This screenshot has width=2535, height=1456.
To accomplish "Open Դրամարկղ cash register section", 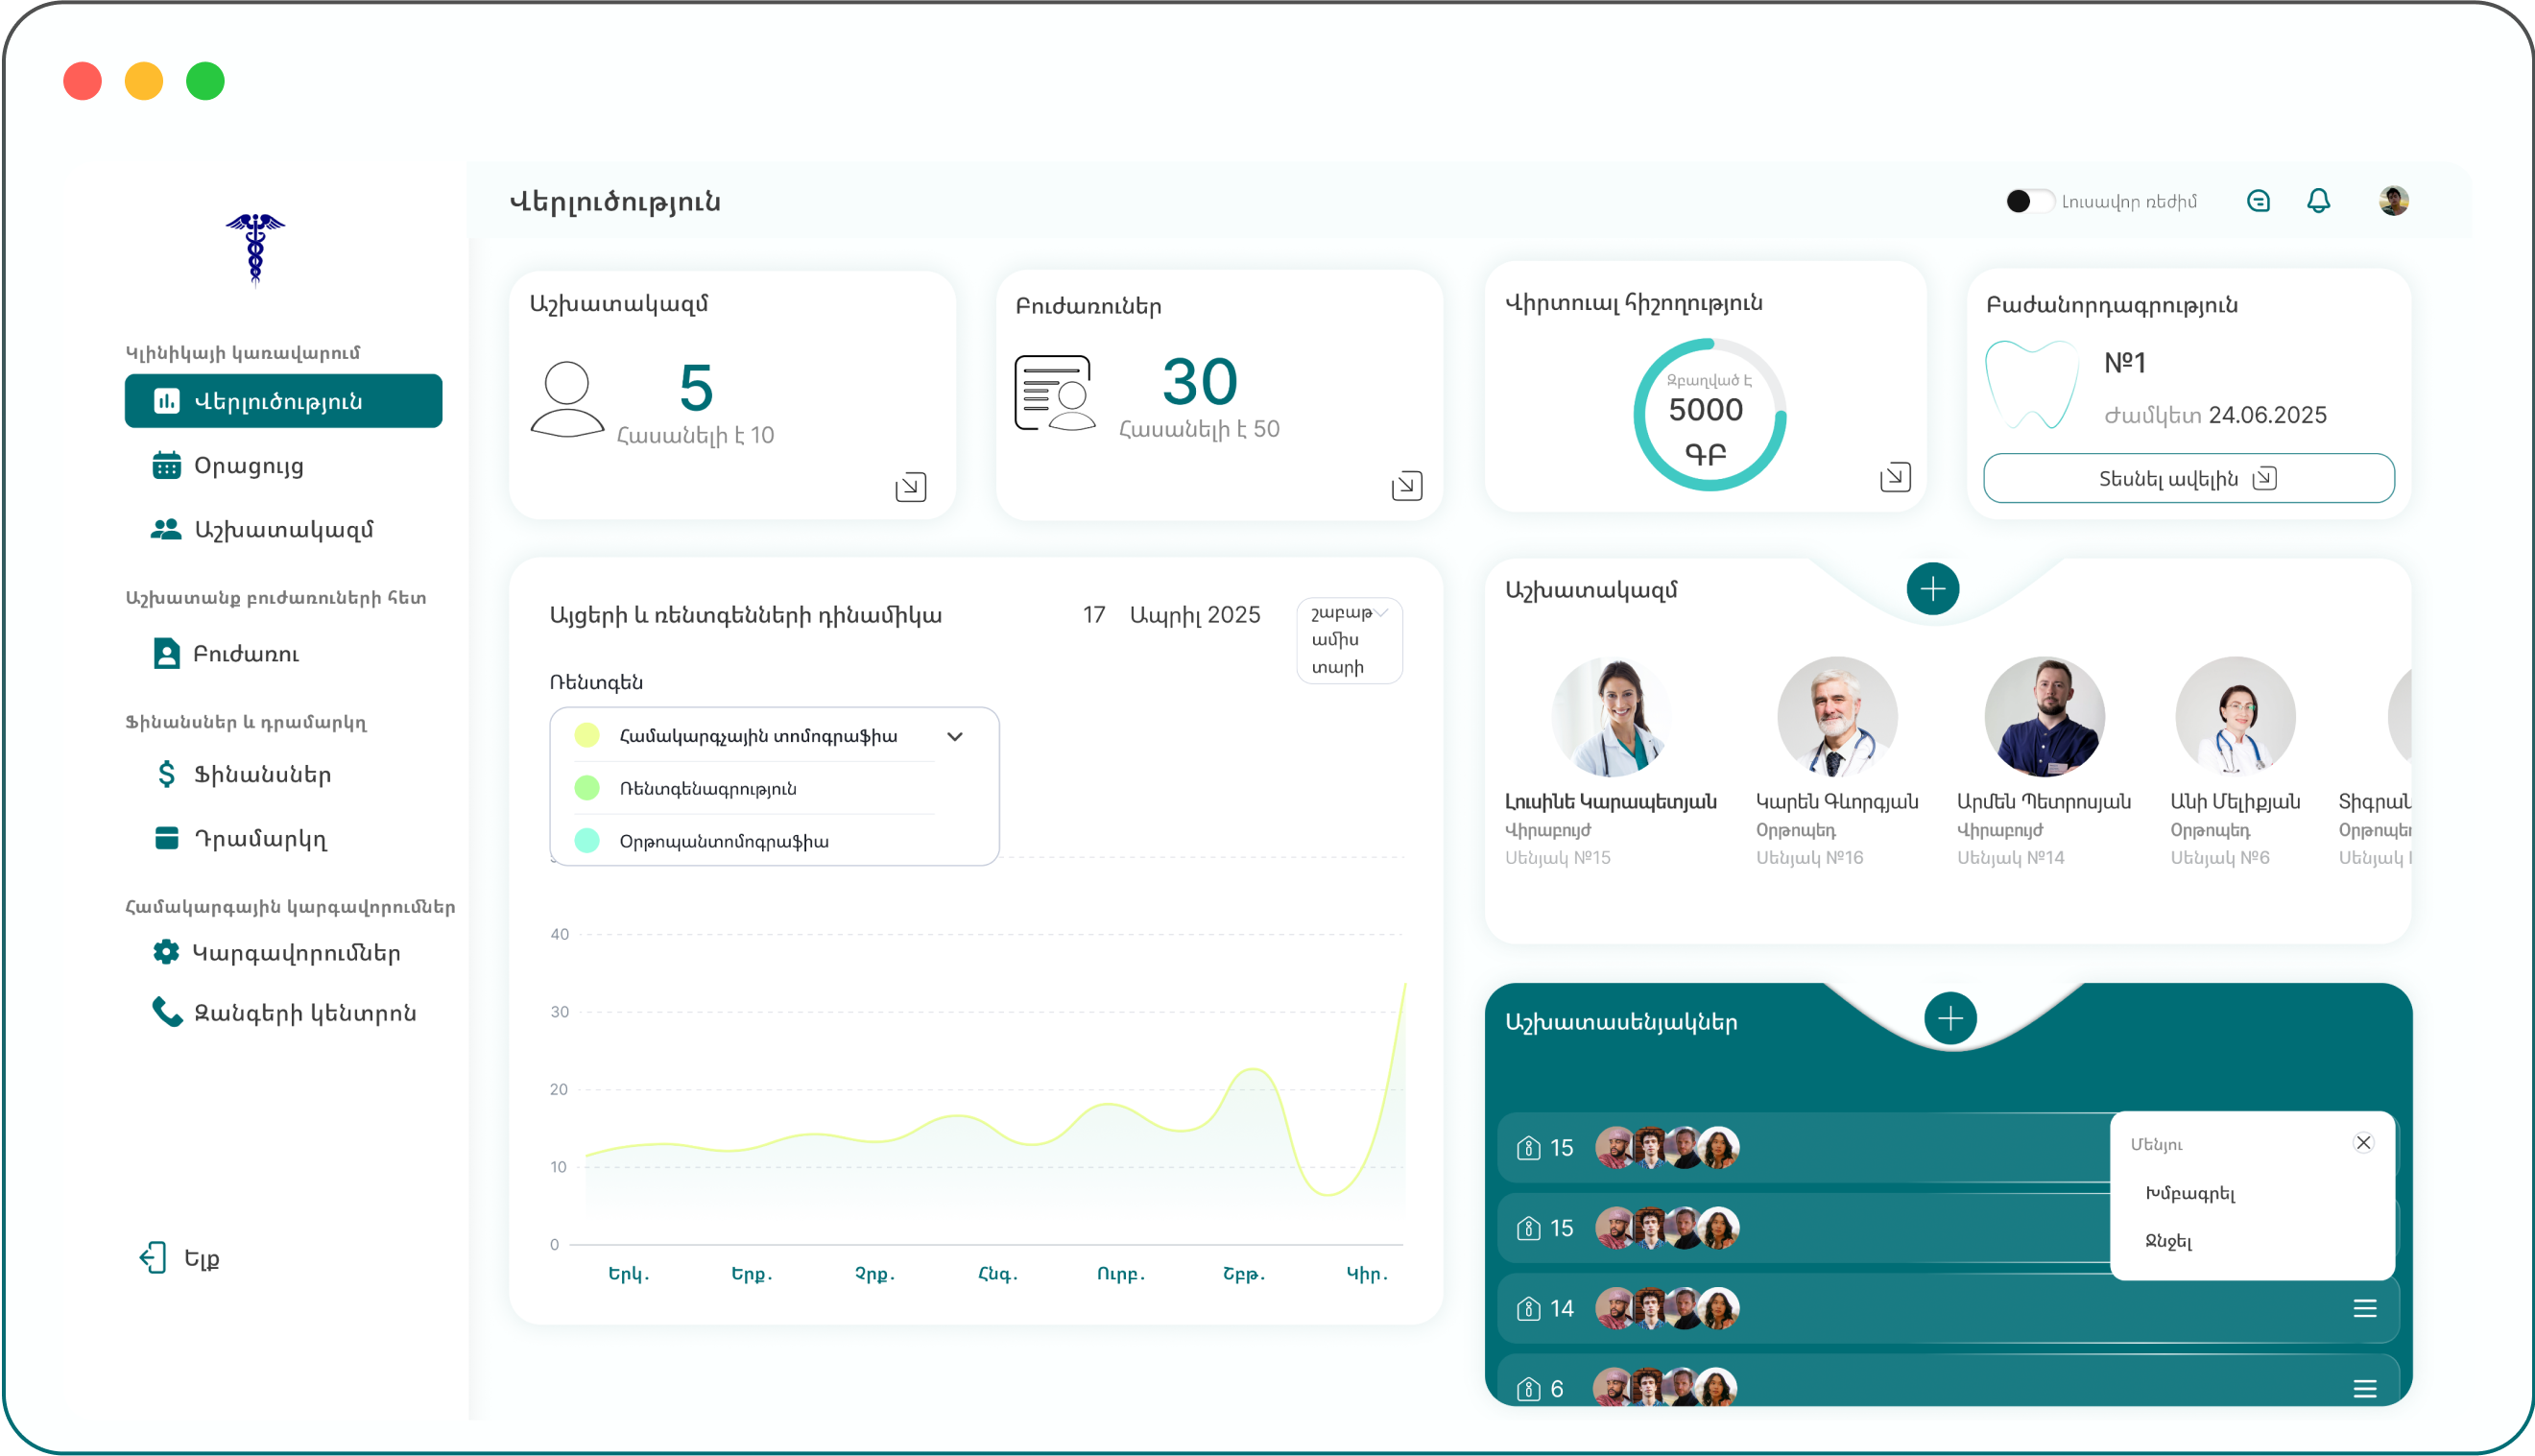I will pyautogui.click(x=260, y=839).
